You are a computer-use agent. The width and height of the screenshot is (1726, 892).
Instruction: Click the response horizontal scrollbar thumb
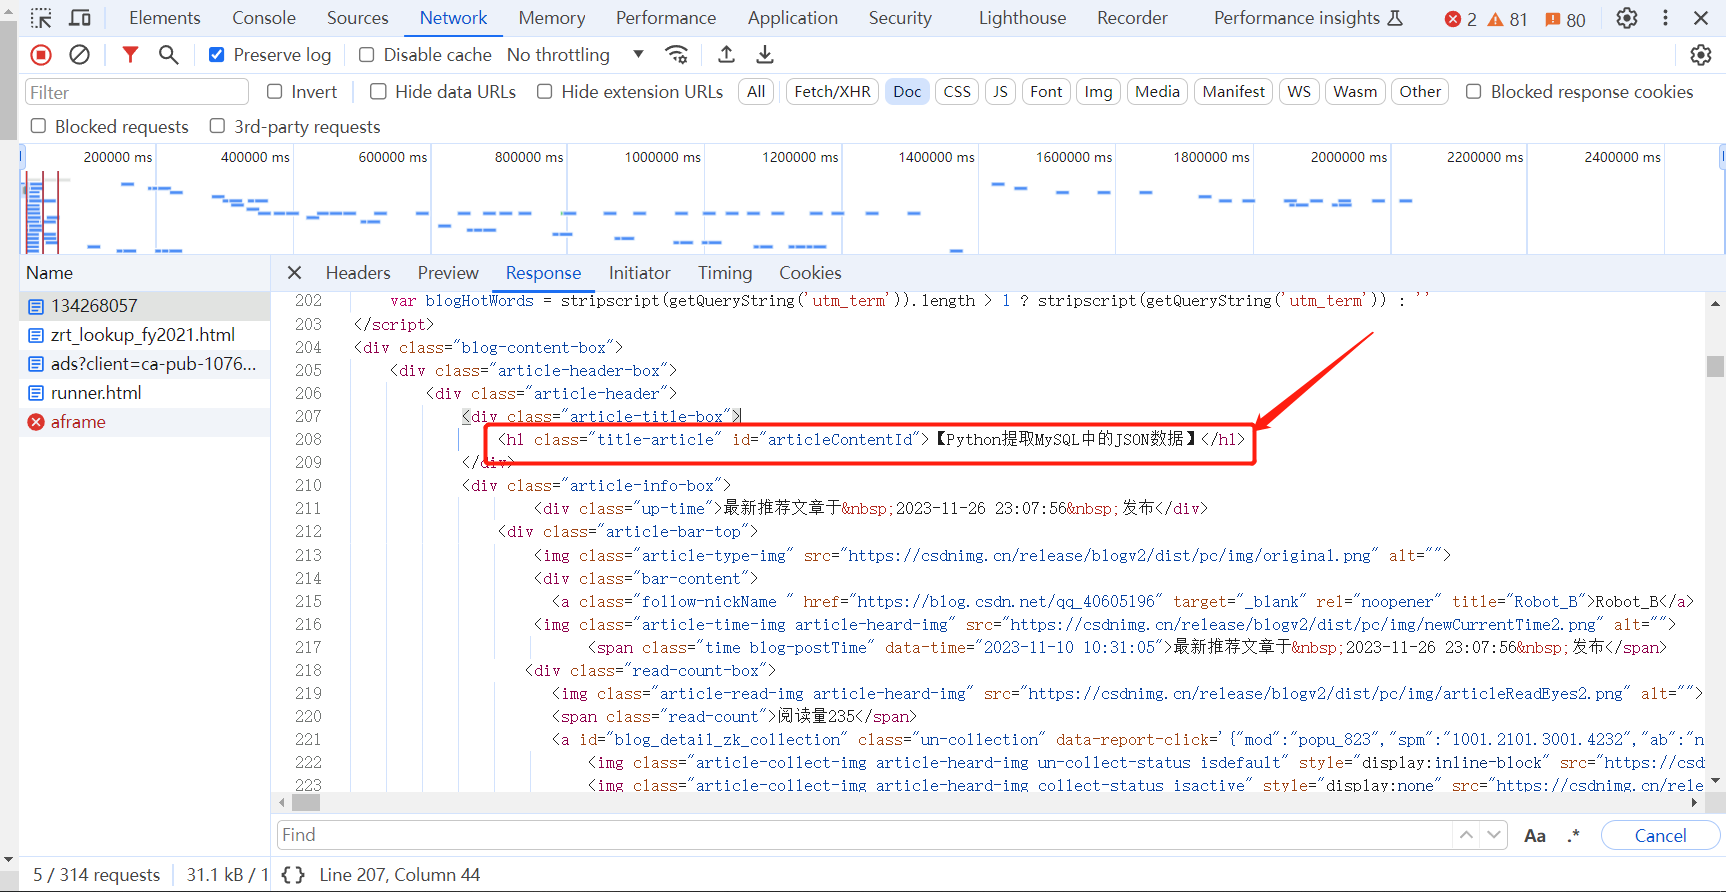click(x=306, y=802)
